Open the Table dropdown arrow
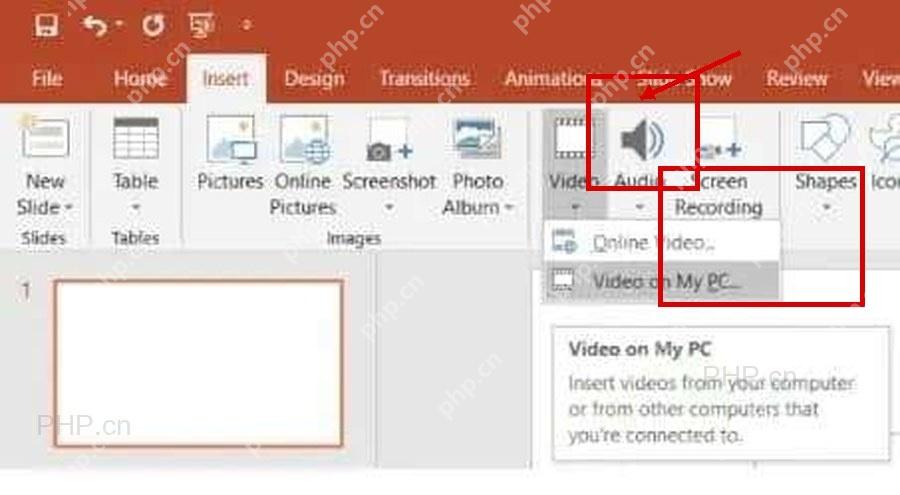900x495 pixels. click(x=135, y=207)
